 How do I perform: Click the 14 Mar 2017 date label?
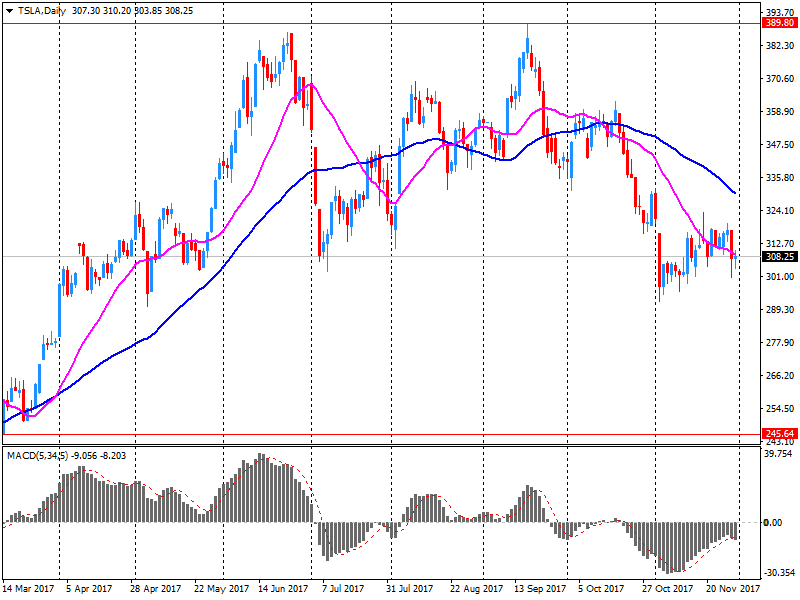(x=30, y=590)
